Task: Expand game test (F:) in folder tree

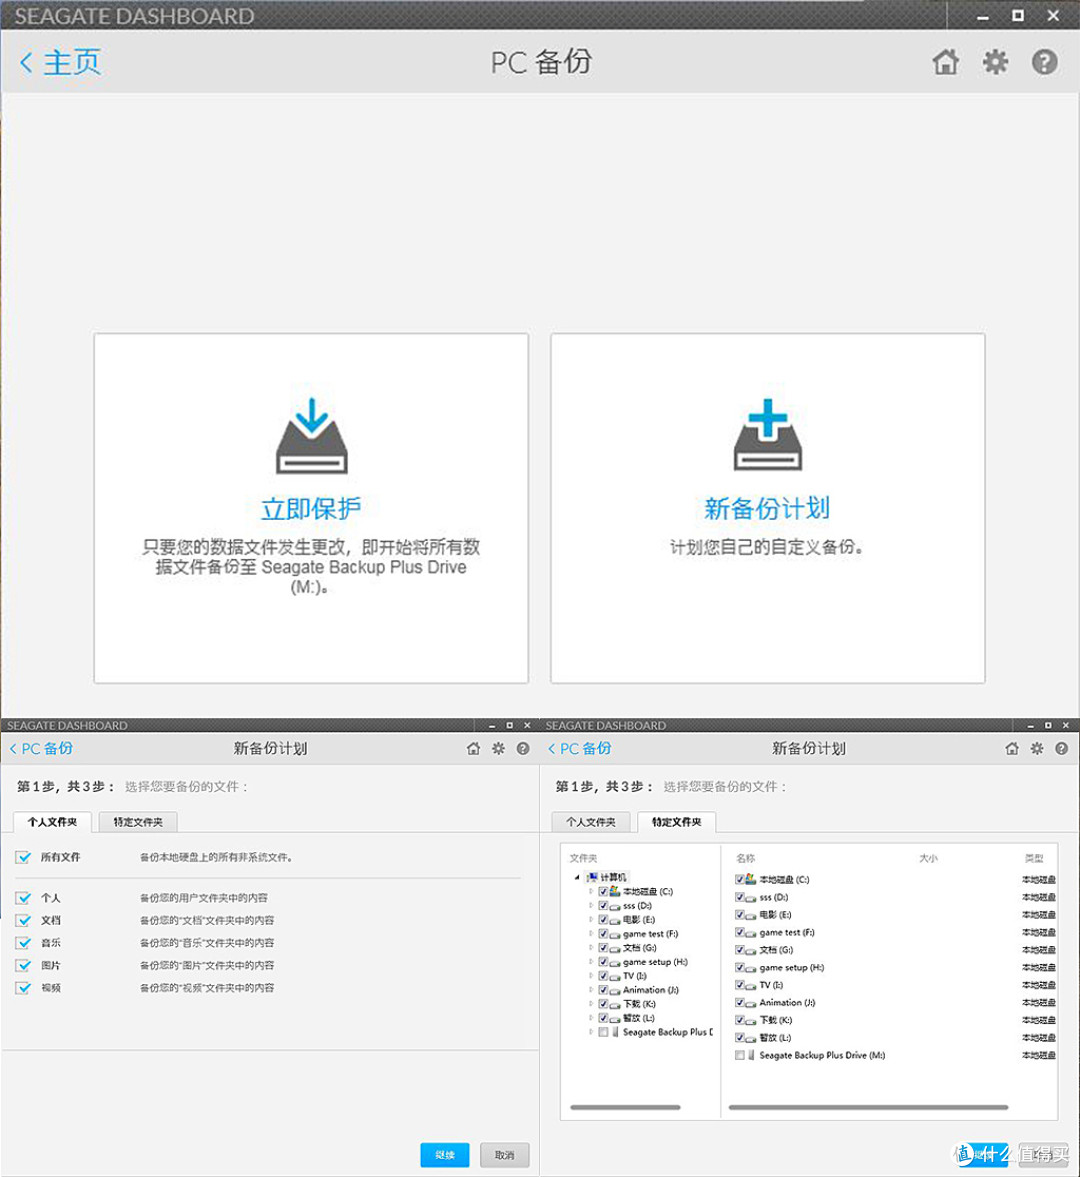Action: (x=591, y=934)
